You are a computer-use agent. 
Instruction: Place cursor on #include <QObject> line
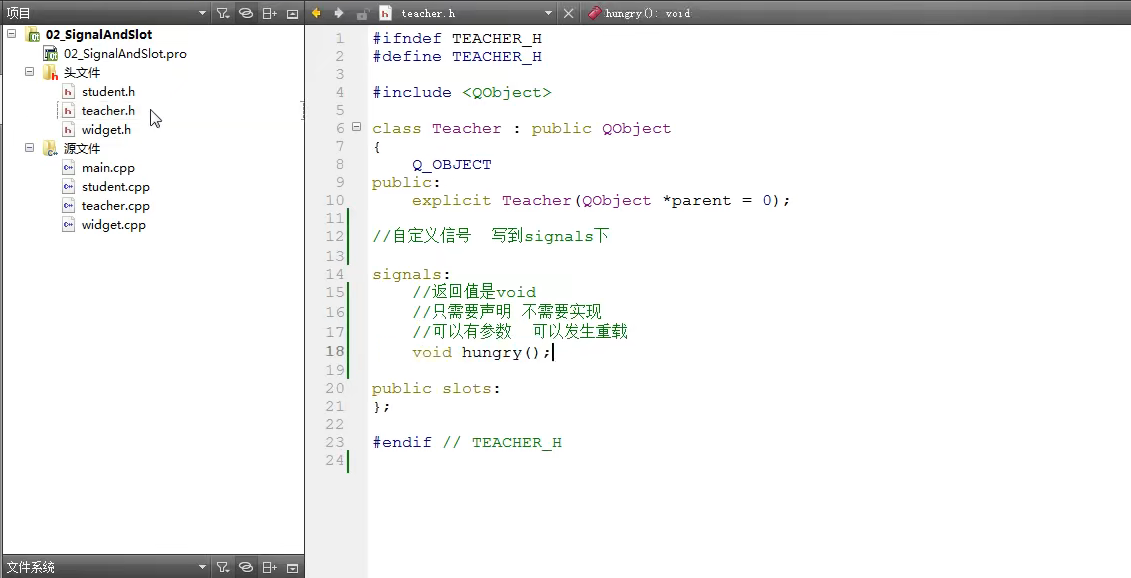462,92
